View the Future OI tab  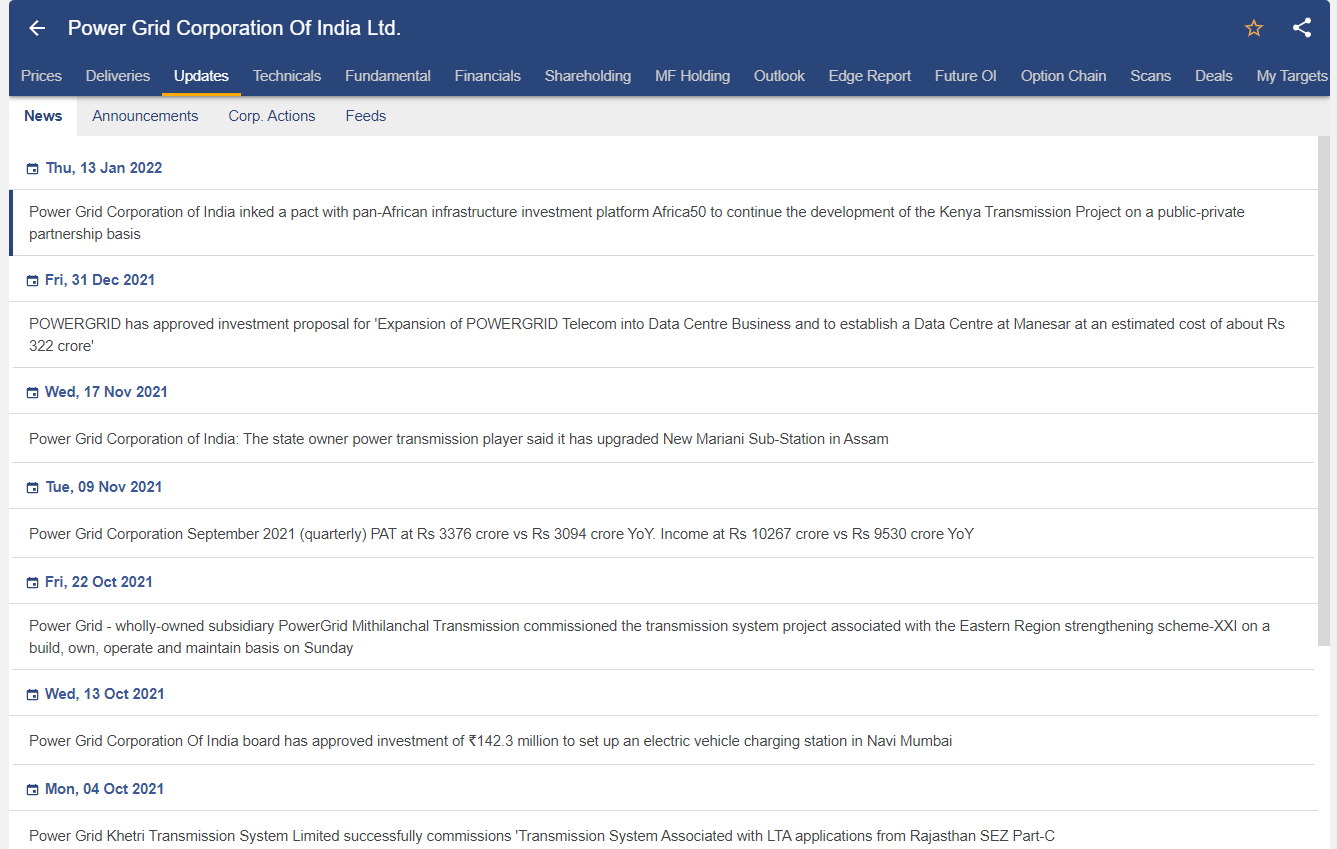(x=966, y=76)
